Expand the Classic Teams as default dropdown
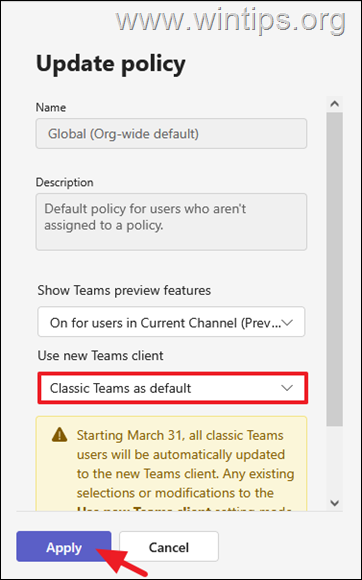362x580 pixels. 173,388
